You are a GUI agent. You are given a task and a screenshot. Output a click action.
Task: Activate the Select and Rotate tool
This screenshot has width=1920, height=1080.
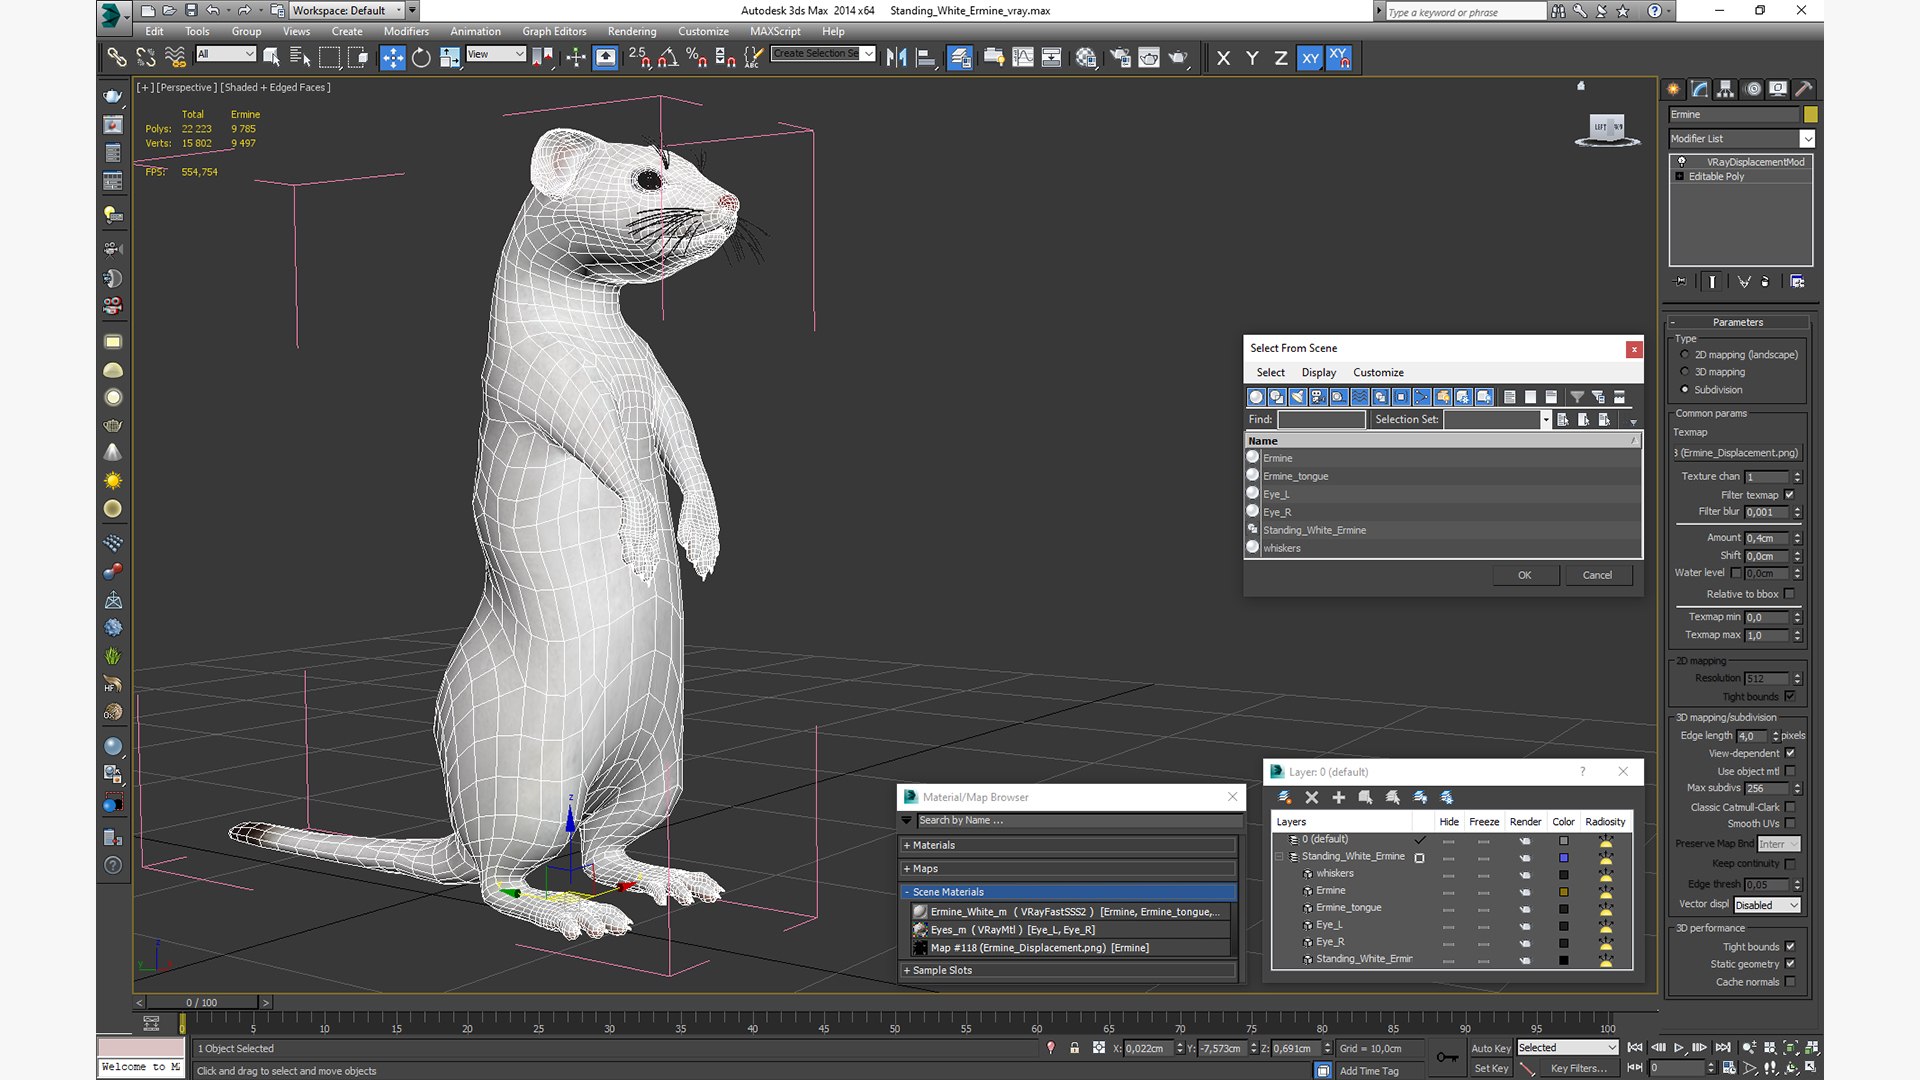pyautogui.click(x=421, y=58)
